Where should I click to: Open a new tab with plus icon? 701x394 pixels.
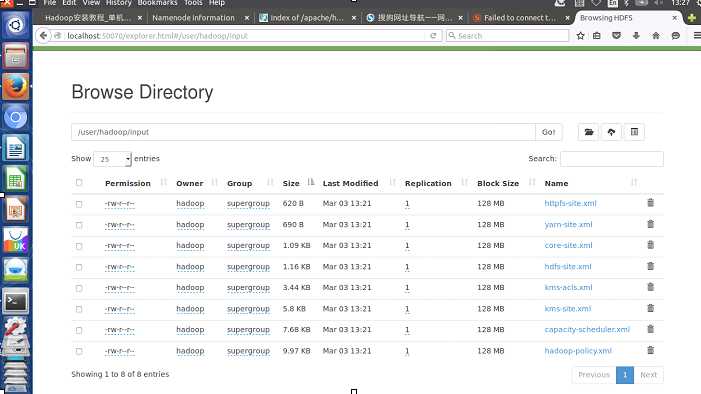pos(692,18)
